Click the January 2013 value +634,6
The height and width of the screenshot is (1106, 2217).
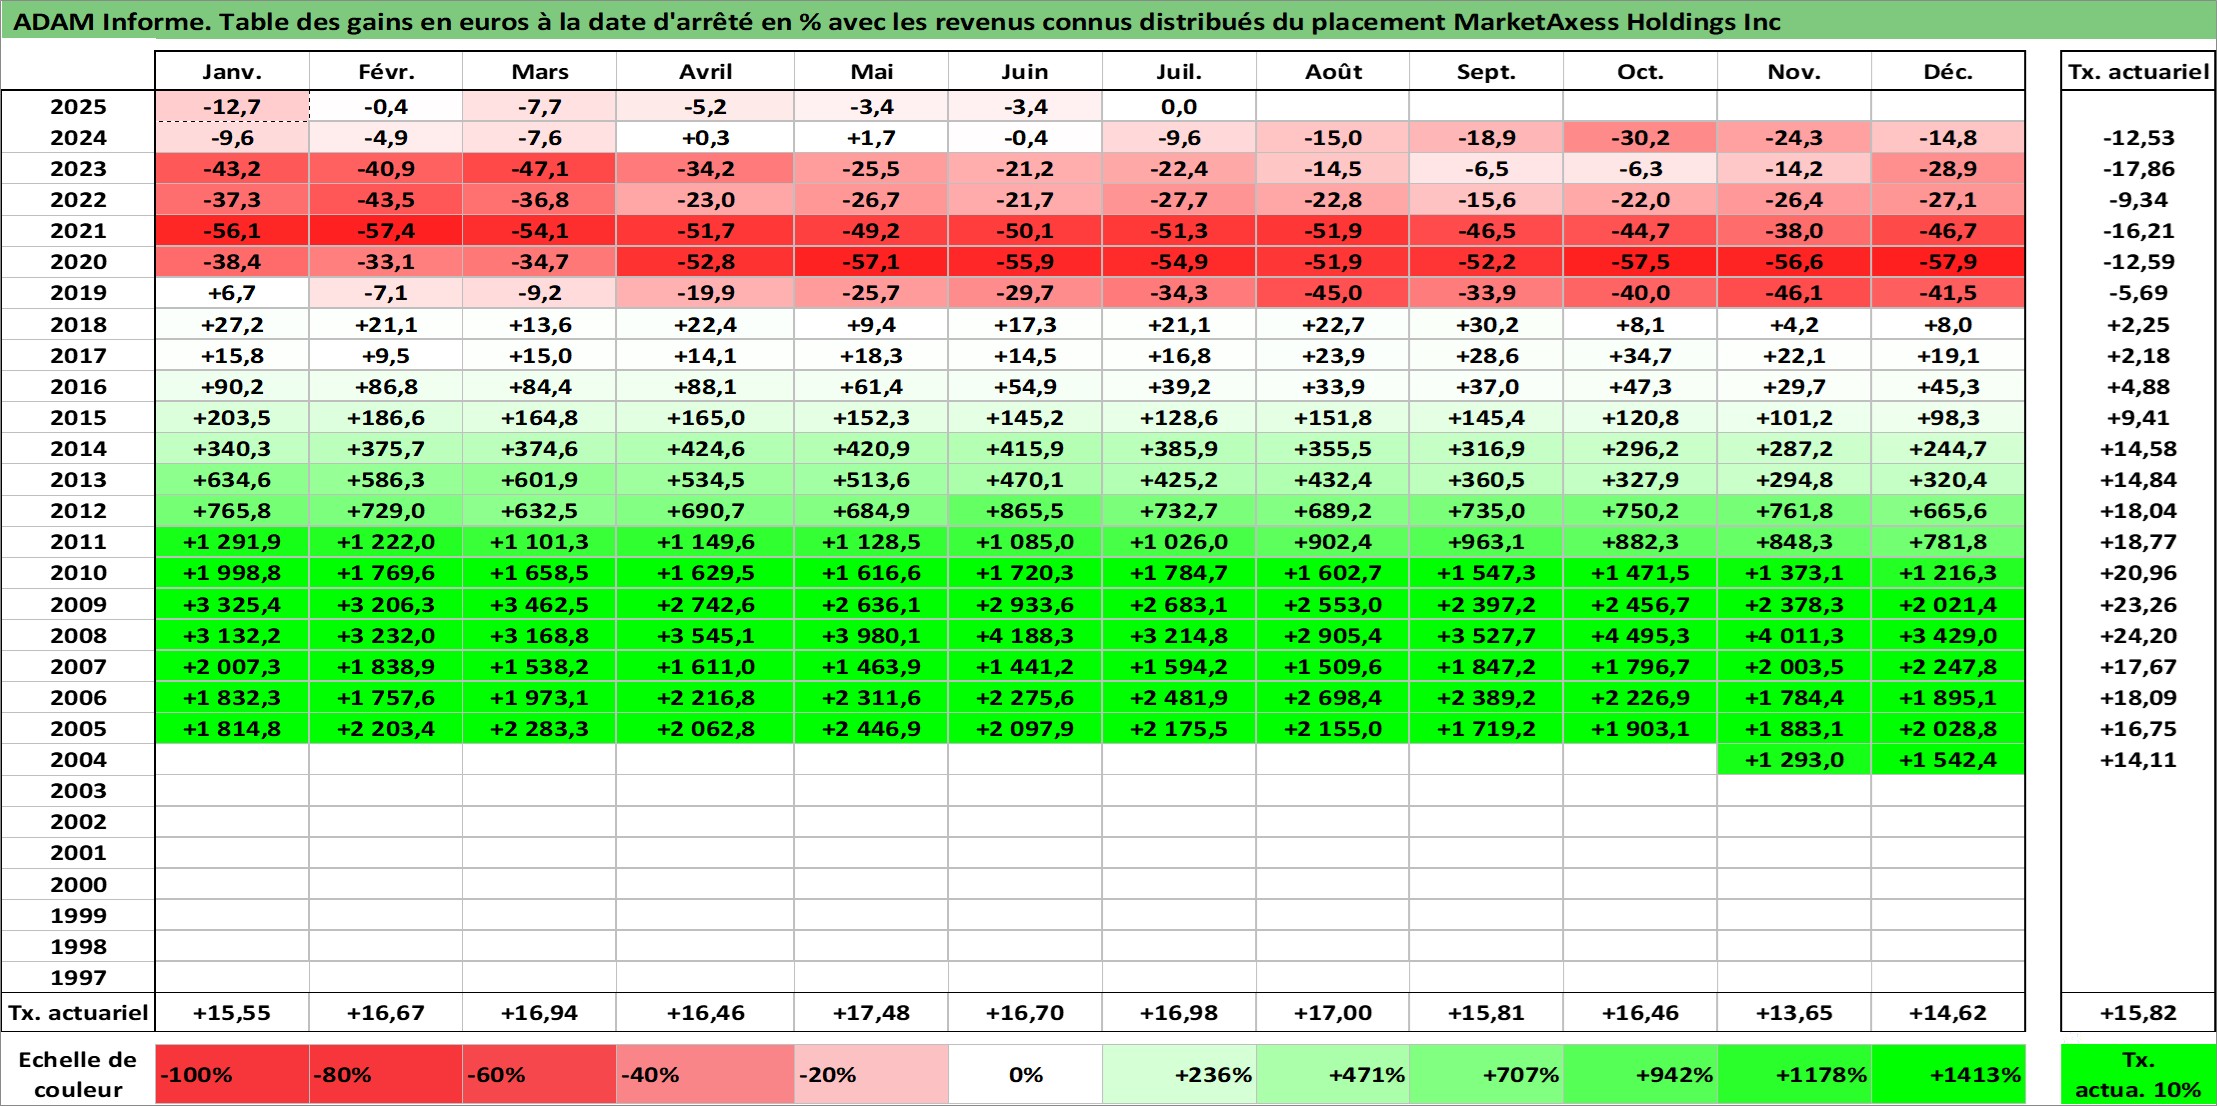(x=232, y=480)
